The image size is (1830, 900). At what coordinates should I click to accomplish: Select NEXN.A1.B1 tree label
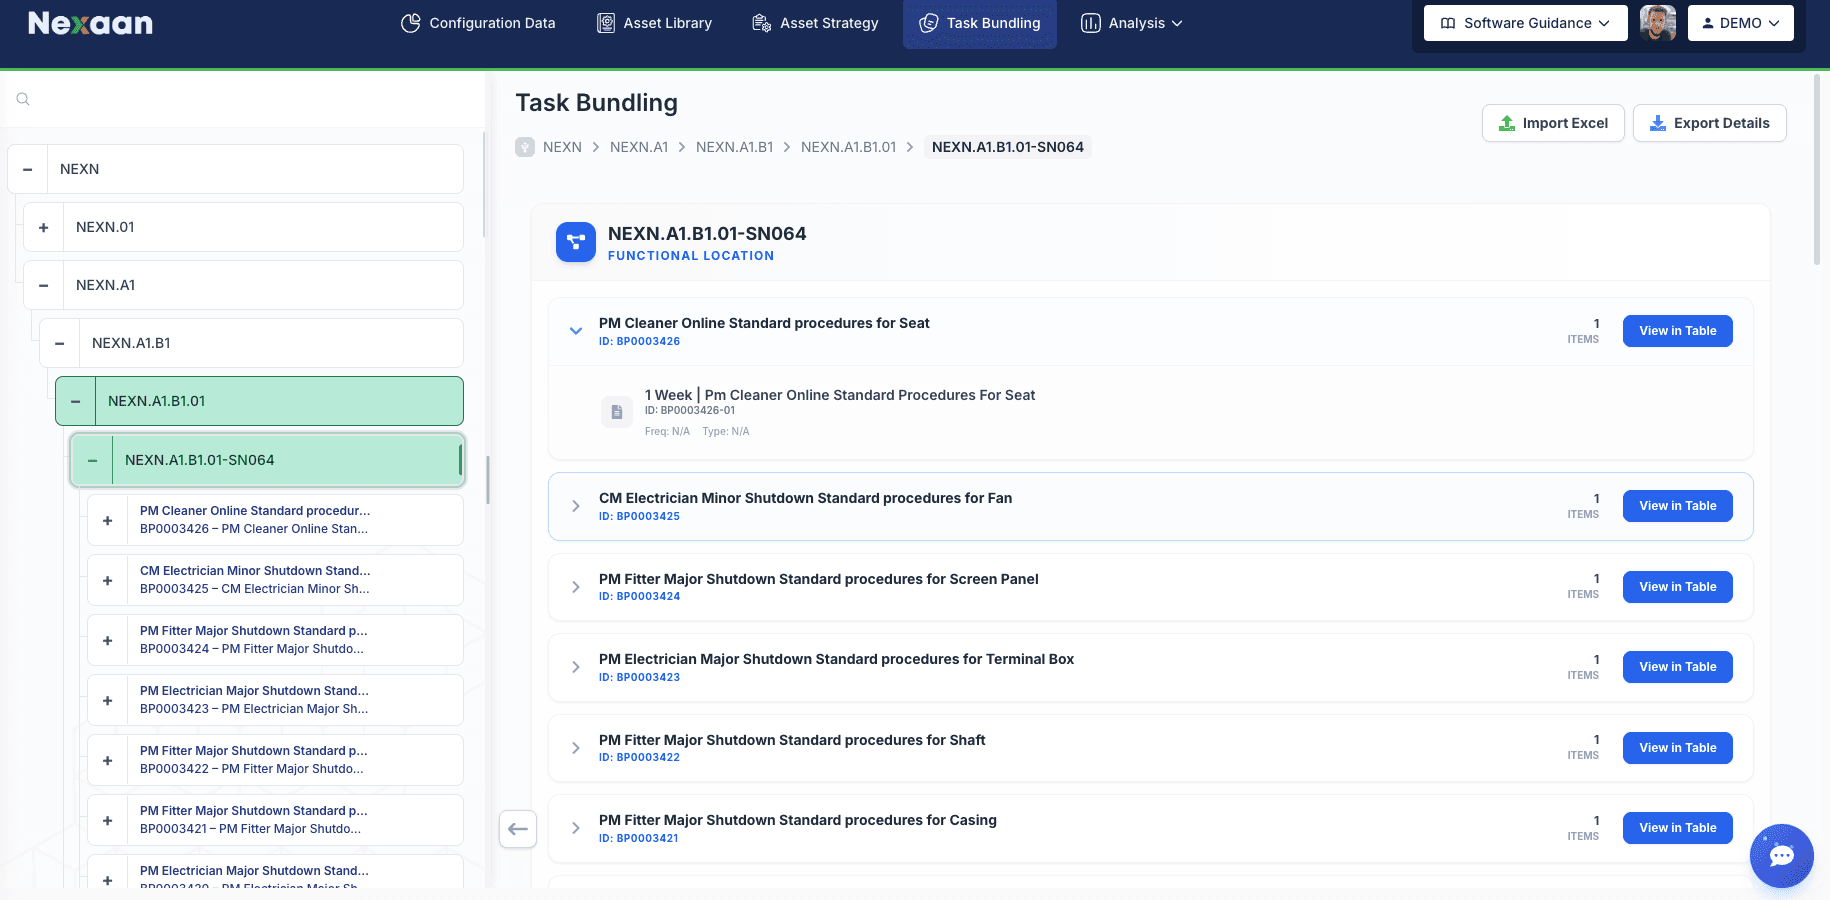pyautogui.click(x=131, y=343)
